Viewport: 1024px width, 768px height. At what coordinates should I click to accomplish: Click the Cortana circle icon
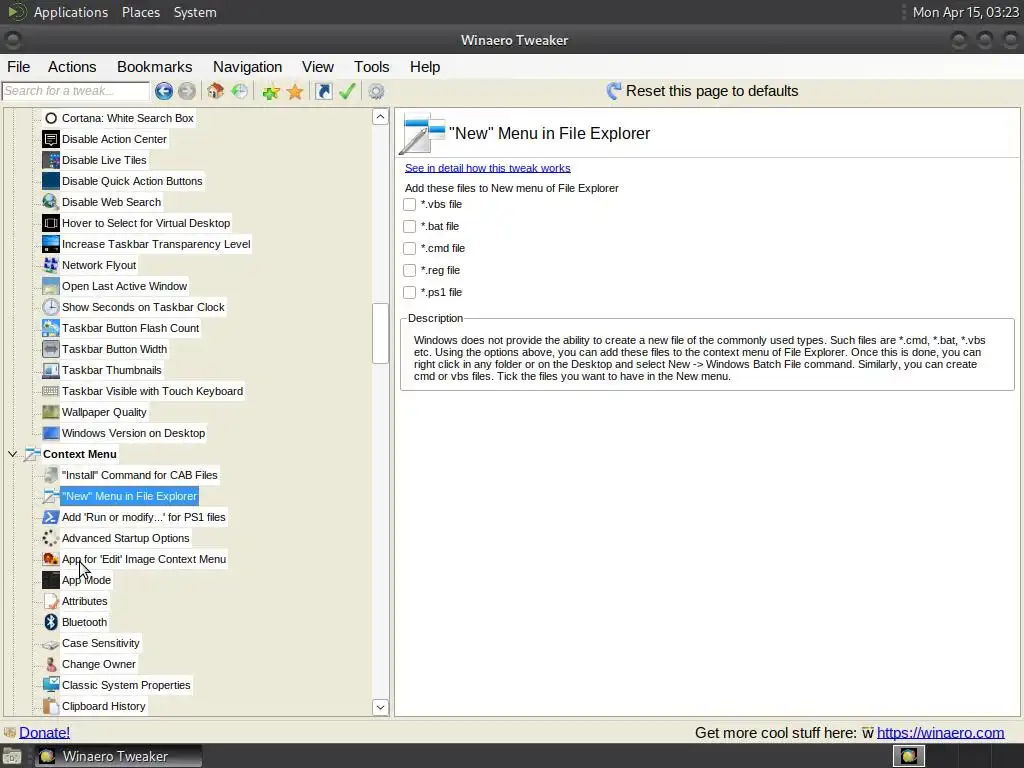pyautogui.click(x=50, y=118)
